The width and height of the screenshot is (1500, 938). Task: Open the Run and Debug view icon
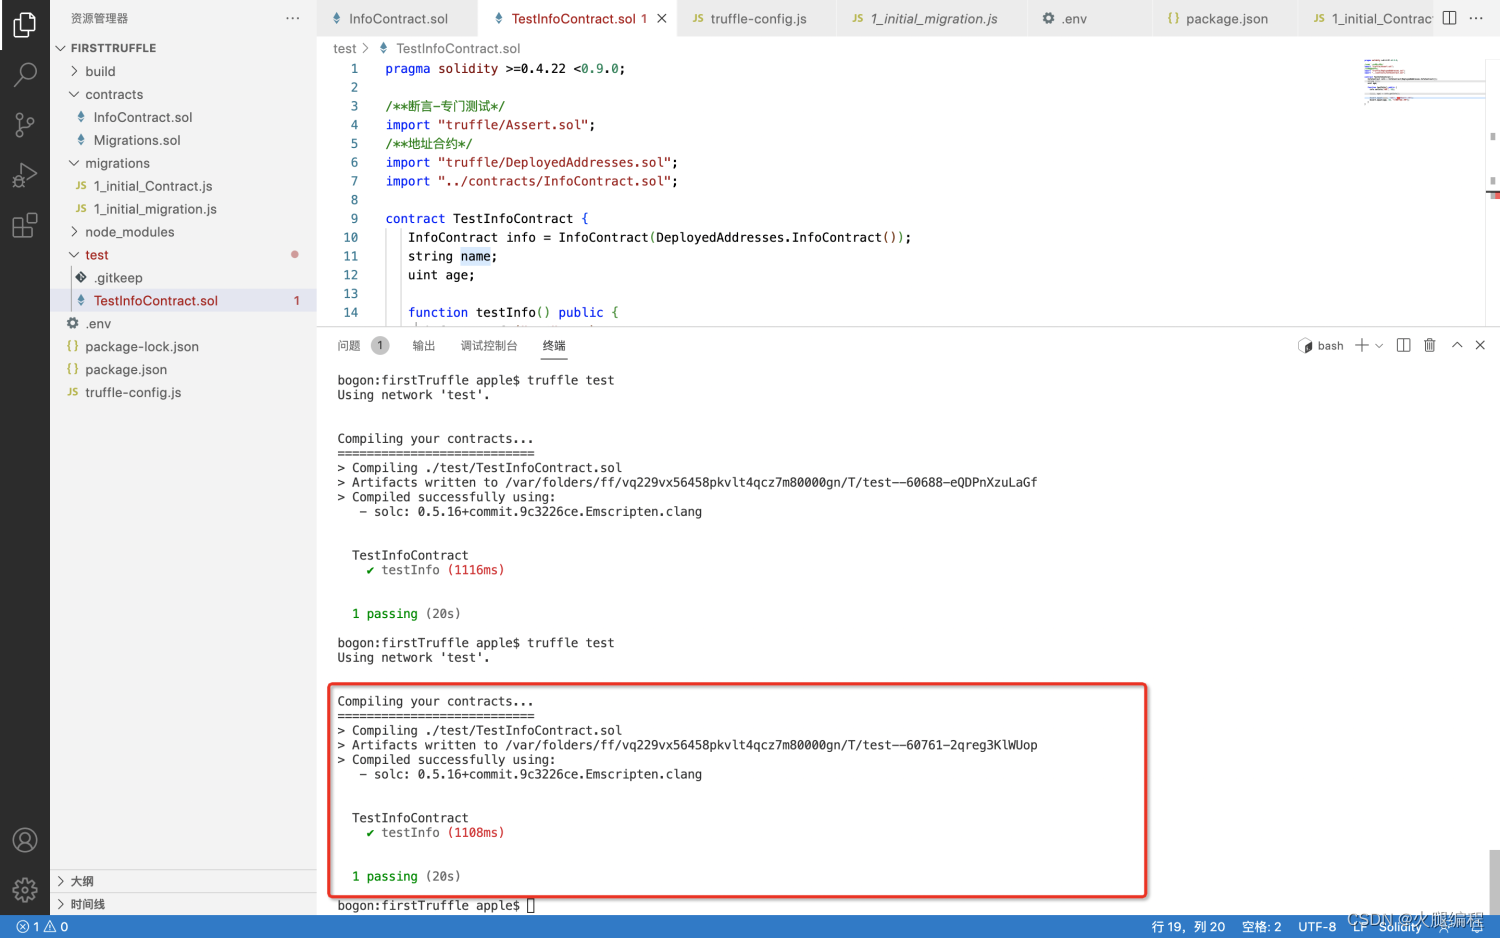point(25,175)
